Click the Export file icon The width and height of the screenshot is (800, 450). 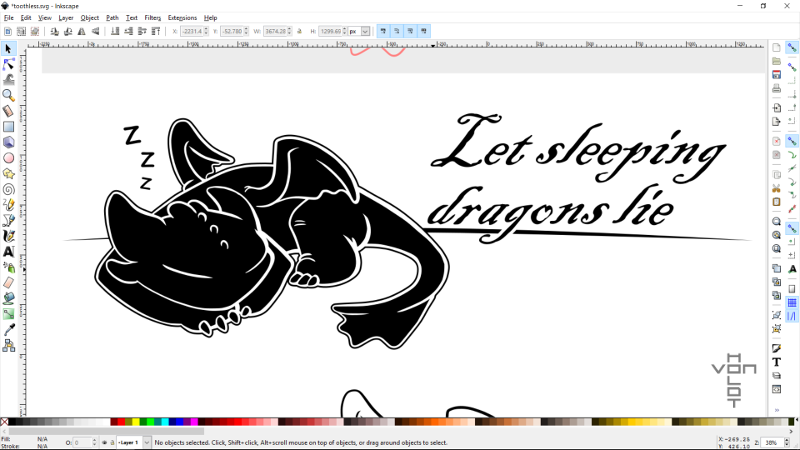click(777, 121)
